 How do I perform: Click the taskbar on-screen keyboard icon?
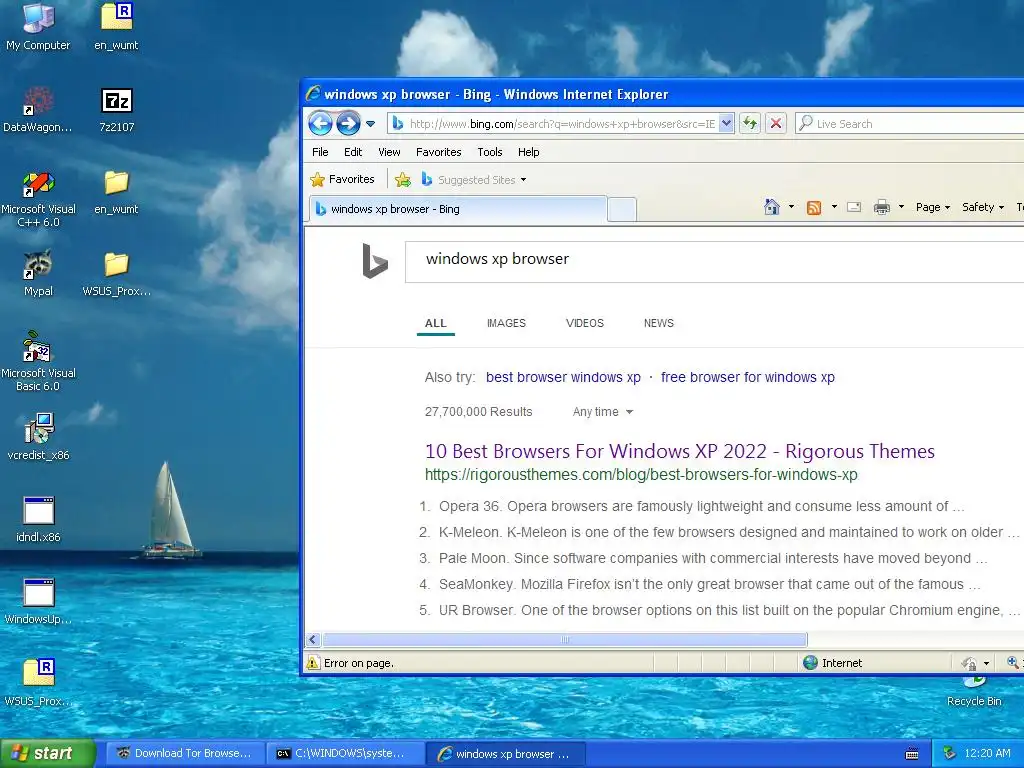point(912,754)
